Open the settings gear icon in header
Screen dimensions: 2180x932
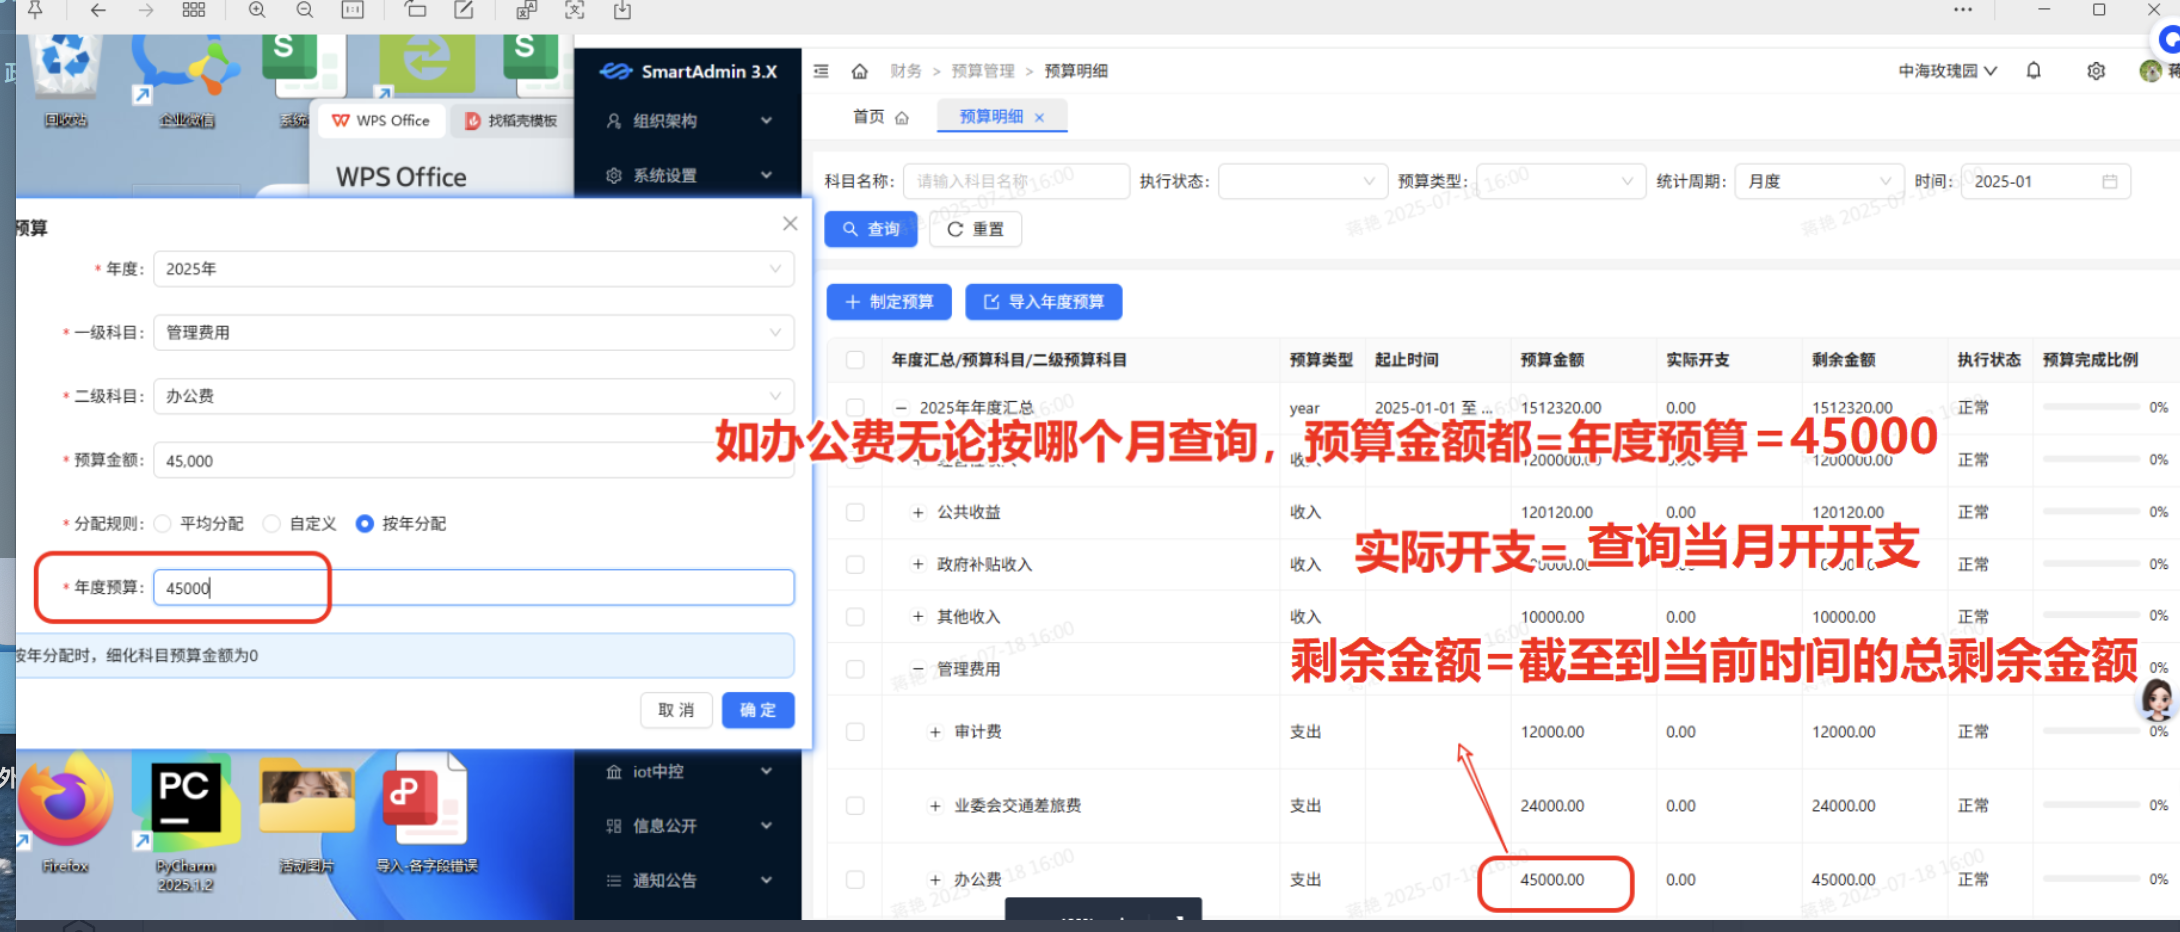pyautogui.click(x=2096, y=71)
